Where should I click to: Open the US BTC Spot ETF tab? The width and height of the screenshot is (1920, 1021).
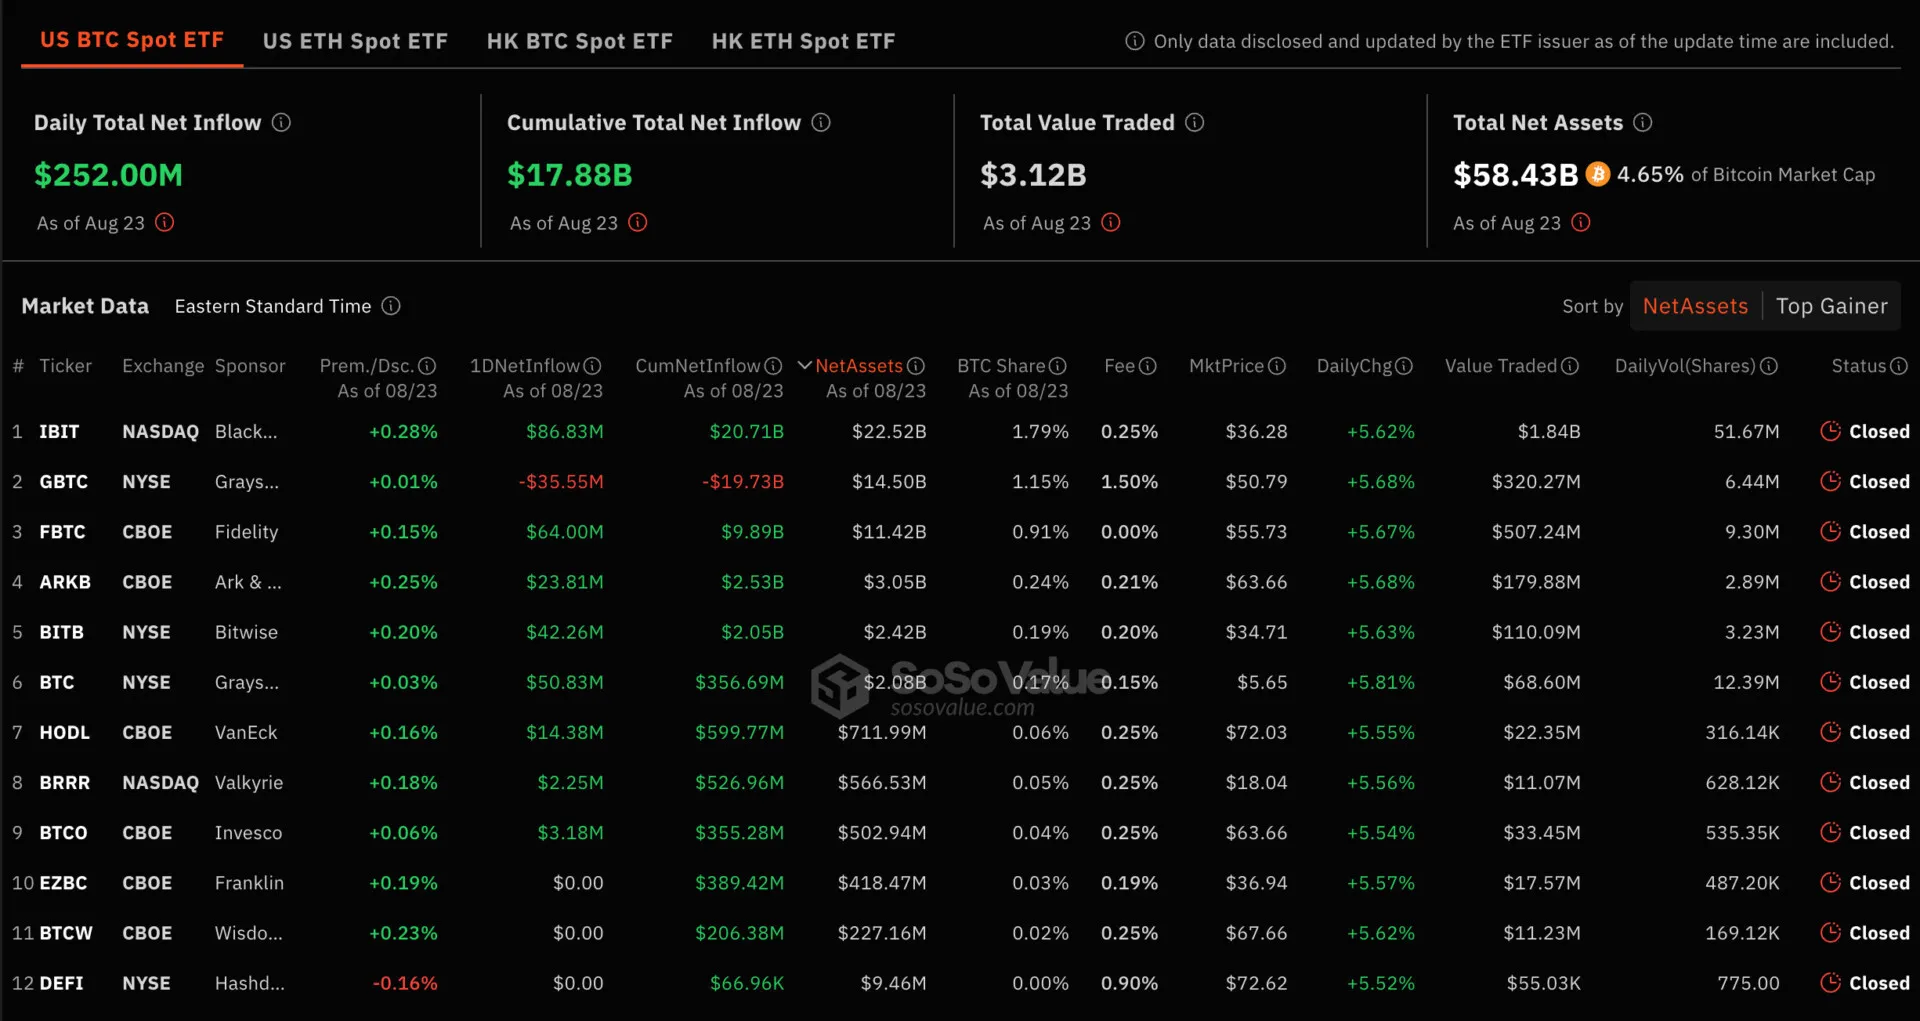click(132, 40)
